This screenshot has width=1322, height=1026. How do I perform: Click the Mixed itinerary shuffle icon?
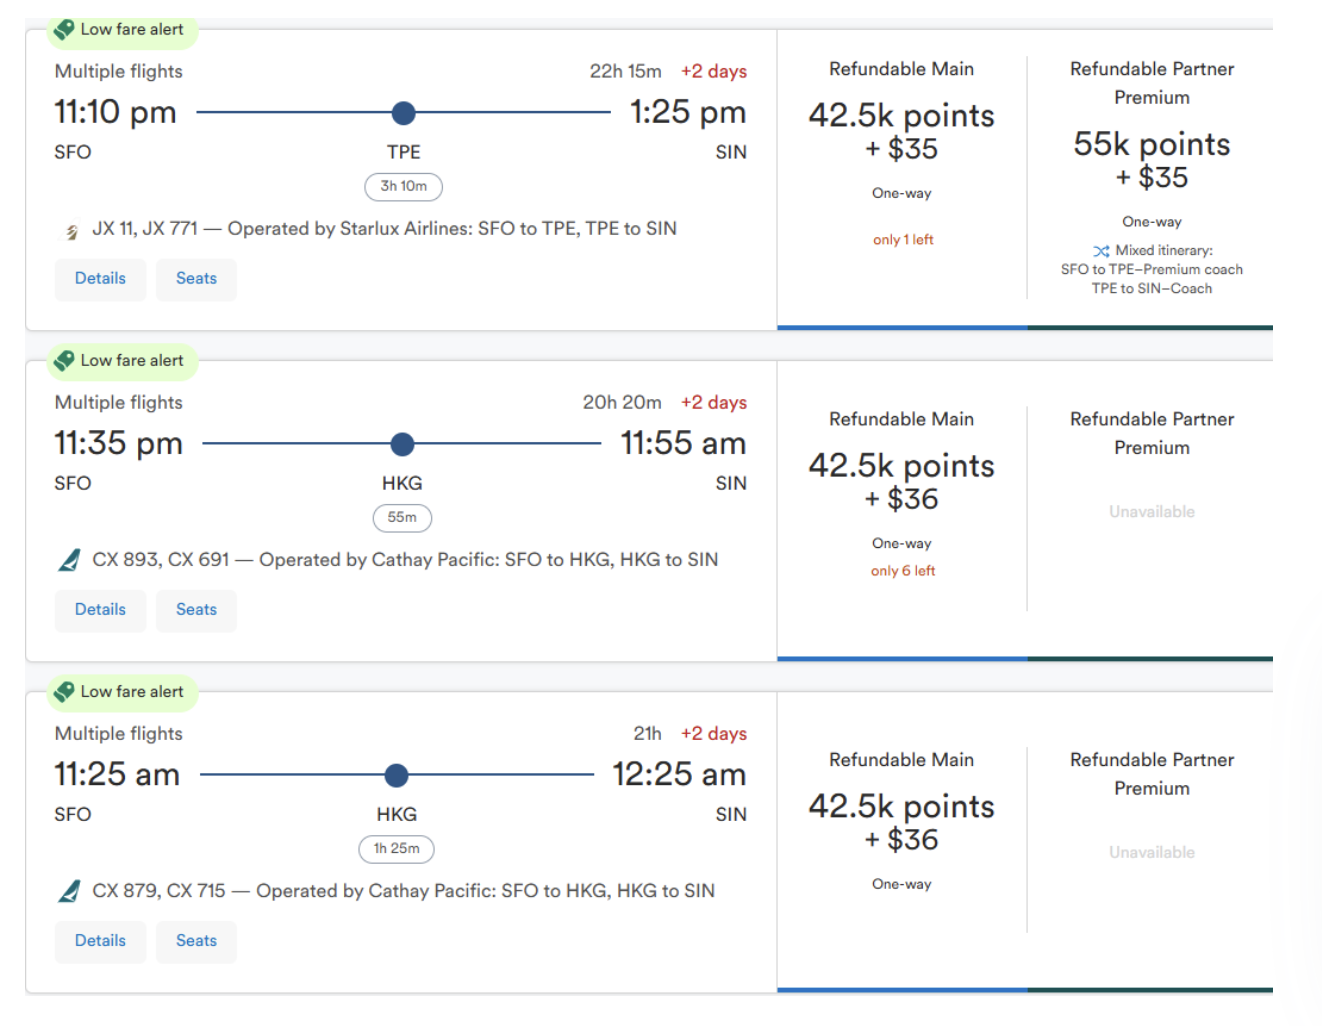click(x=1101, y=251)
